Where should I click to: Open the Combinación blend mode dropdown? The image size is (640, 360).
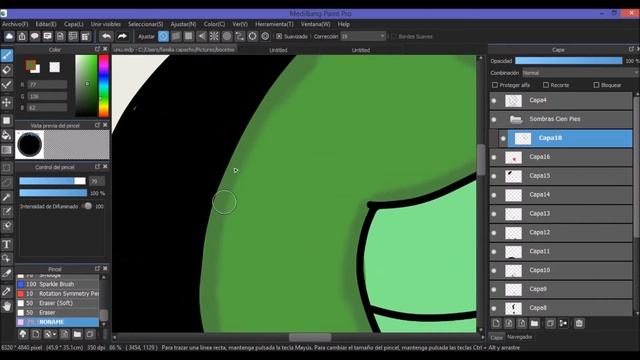click(580, 73)
